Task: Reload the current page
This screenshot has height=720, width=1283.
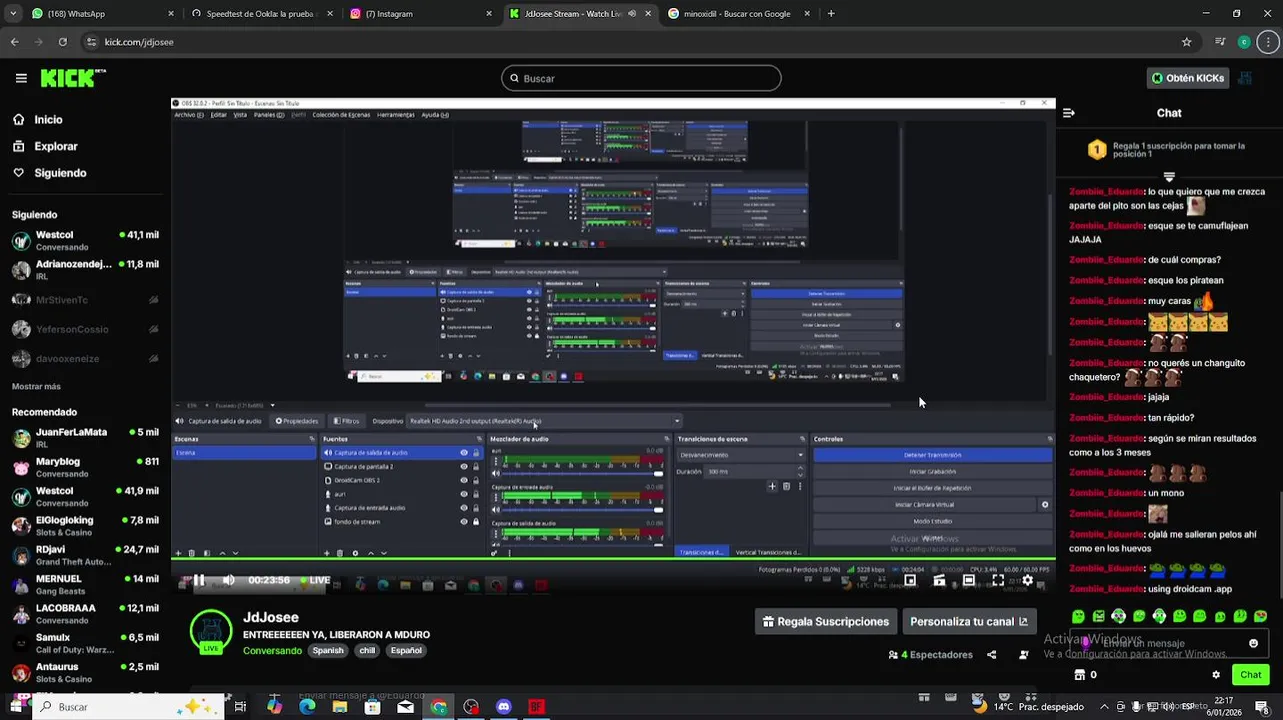Action: point(62,42)
